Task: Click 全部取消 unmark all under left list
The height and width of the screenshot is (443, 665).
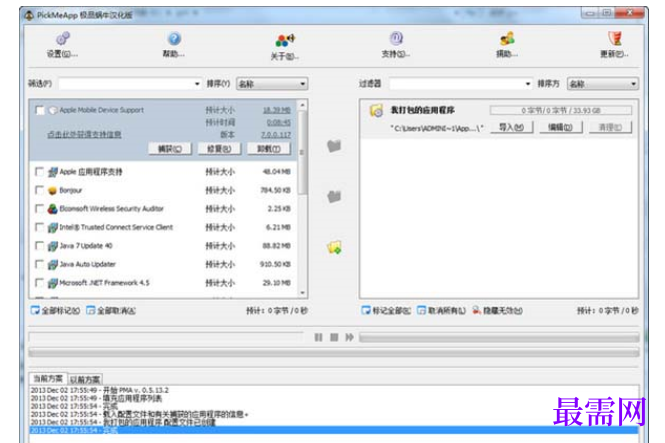Action: pos(111,311)
